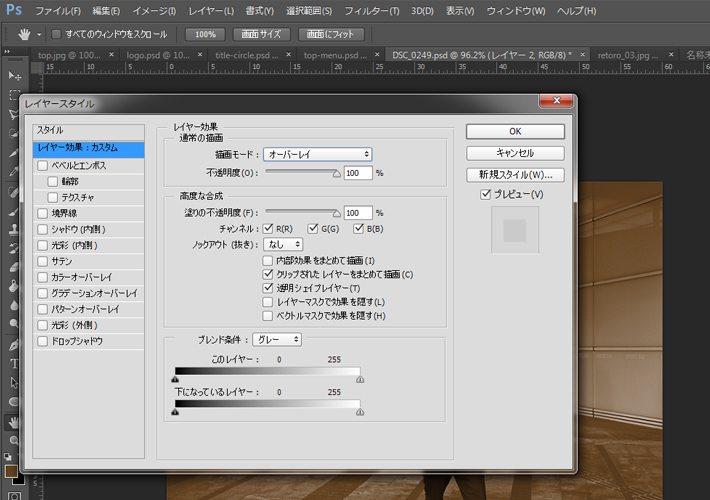Select the Clone Stamp tool
This screenshot has width=710, height=500.
[14, 229]
